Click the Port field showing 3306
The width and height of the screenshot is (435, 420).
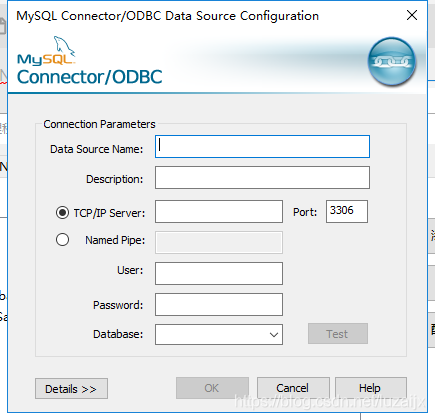tap(347, 211)
